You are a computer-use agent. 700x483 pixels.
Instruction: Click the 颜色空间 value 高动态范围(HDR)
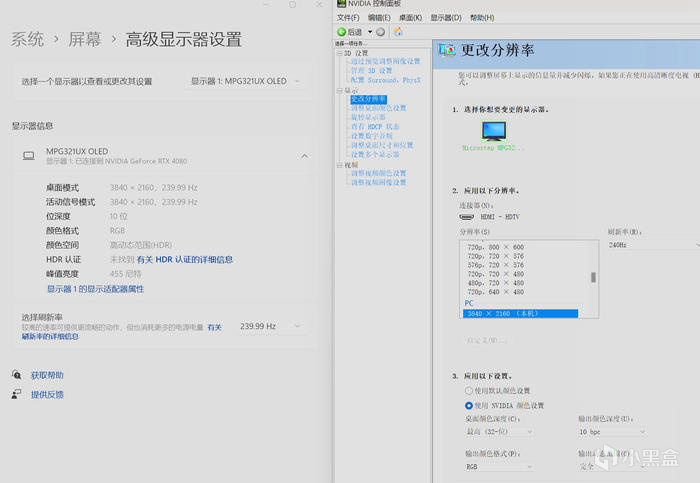coord(141,245)
